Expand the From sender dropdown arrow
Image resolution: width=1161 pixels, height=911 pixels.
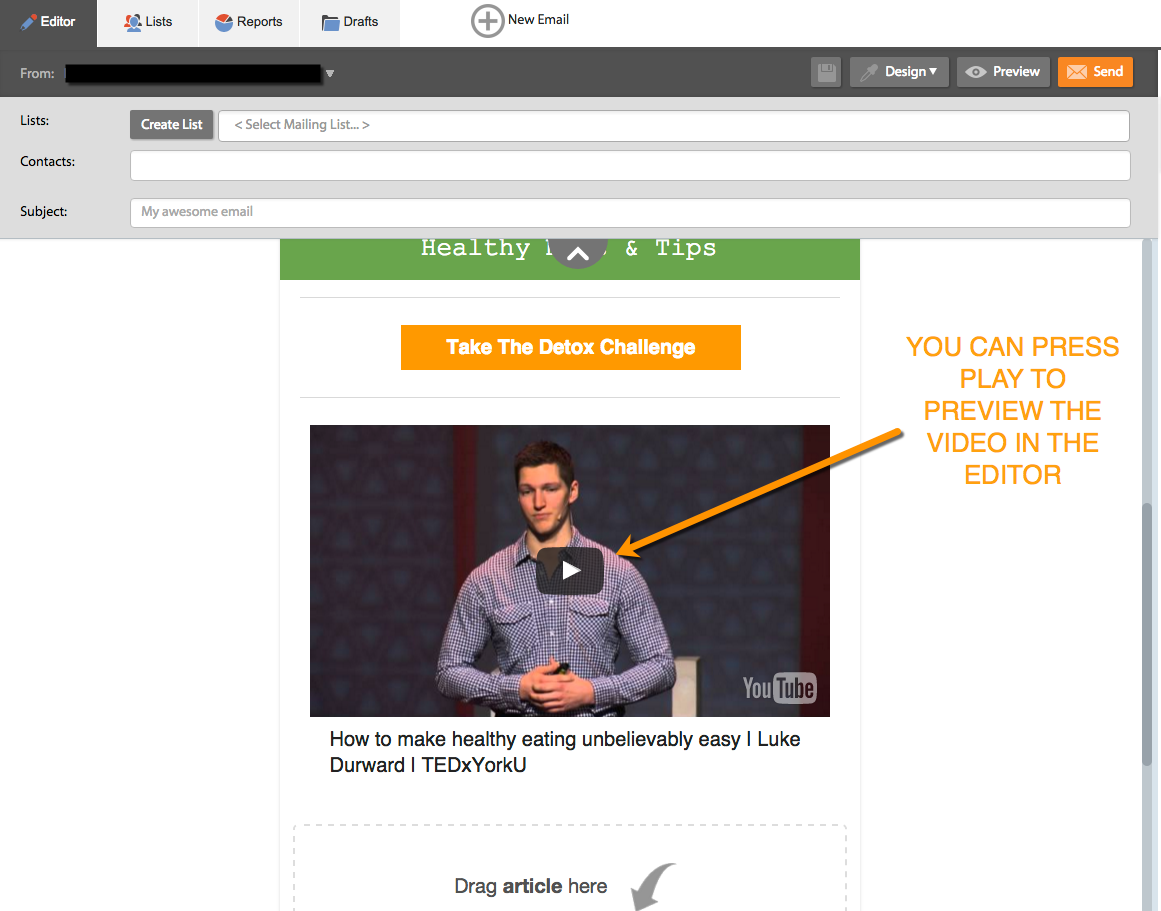[x=330, y=74]
